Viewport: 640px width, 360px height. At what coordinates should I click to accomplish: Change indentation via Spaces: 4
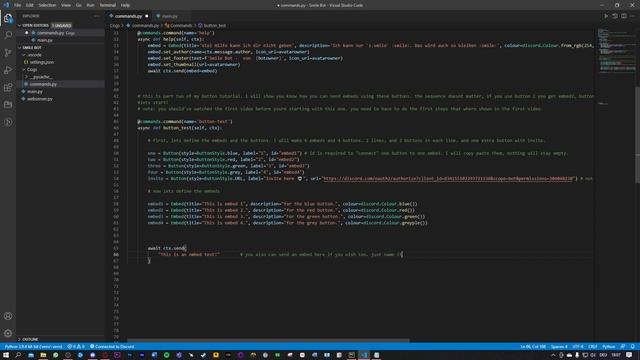(x=559, y=347)
